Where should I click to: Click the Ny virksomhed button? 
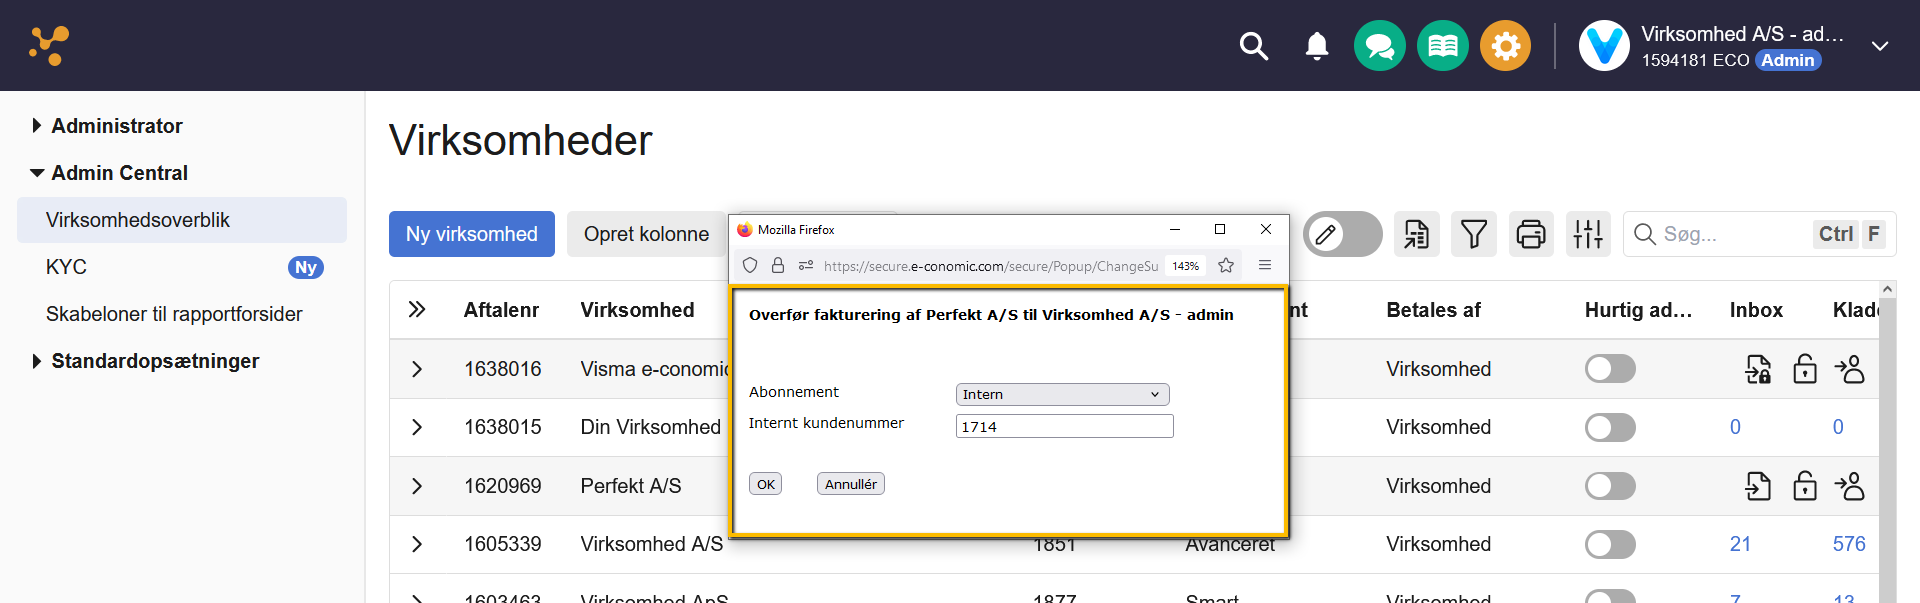pos(471,234)
